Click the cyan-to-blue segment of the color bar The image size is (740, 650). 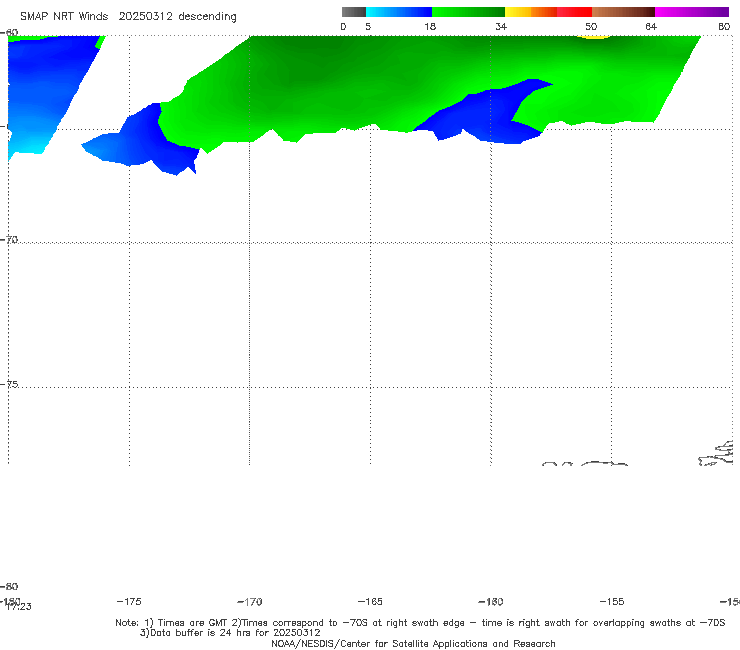[399, 12]
